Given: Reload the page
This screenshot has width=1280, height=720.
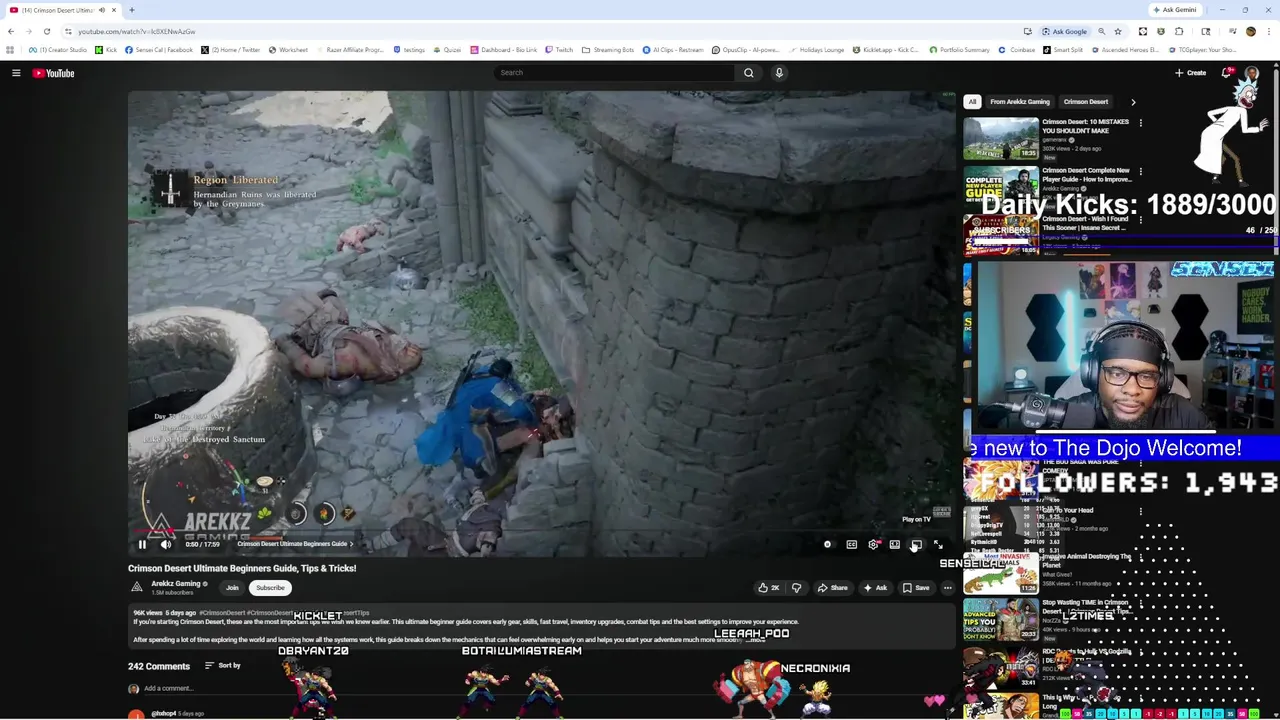Looking at the screenshot, I should (x=46, y=31).
